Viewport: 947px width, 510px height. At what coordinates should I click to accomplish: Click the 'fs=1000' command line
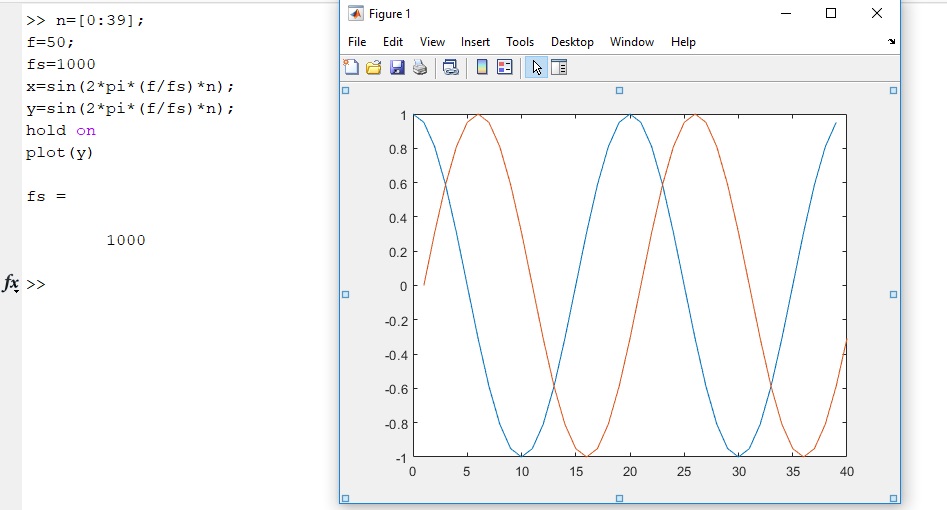pos(60,64)
